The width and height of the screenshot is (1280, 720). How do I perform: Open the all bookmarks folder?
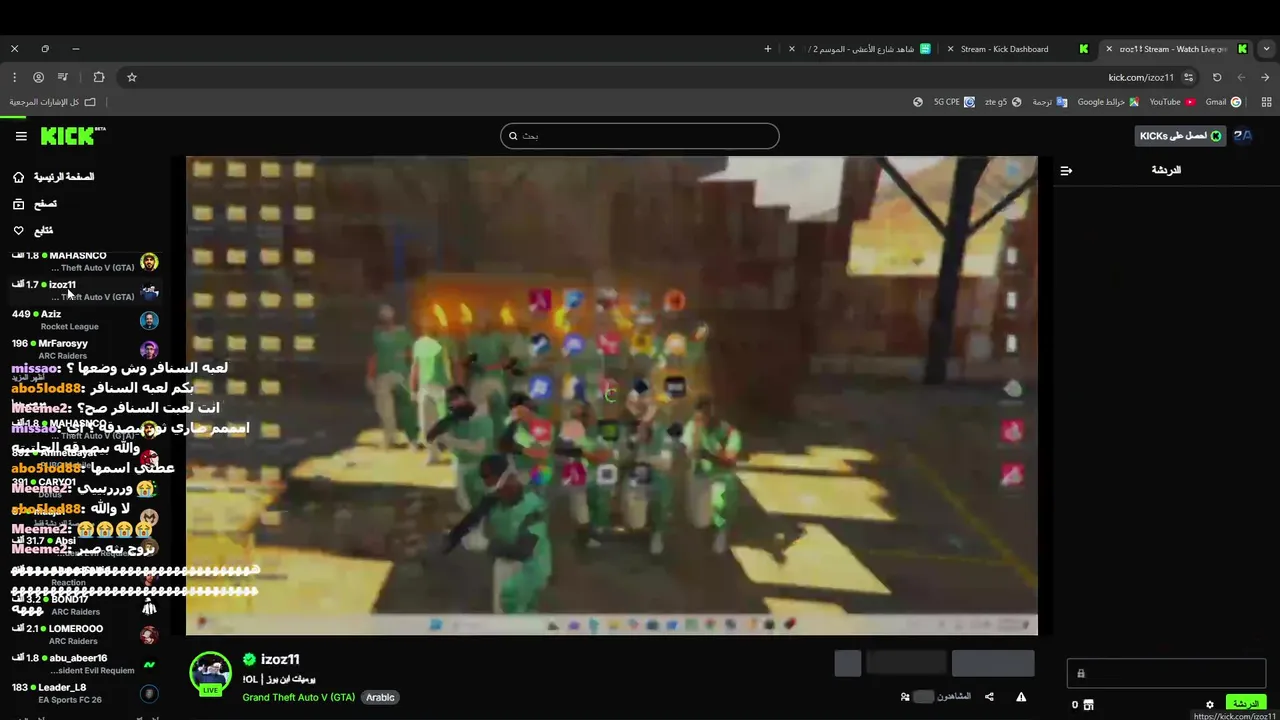tap(52, 102)
